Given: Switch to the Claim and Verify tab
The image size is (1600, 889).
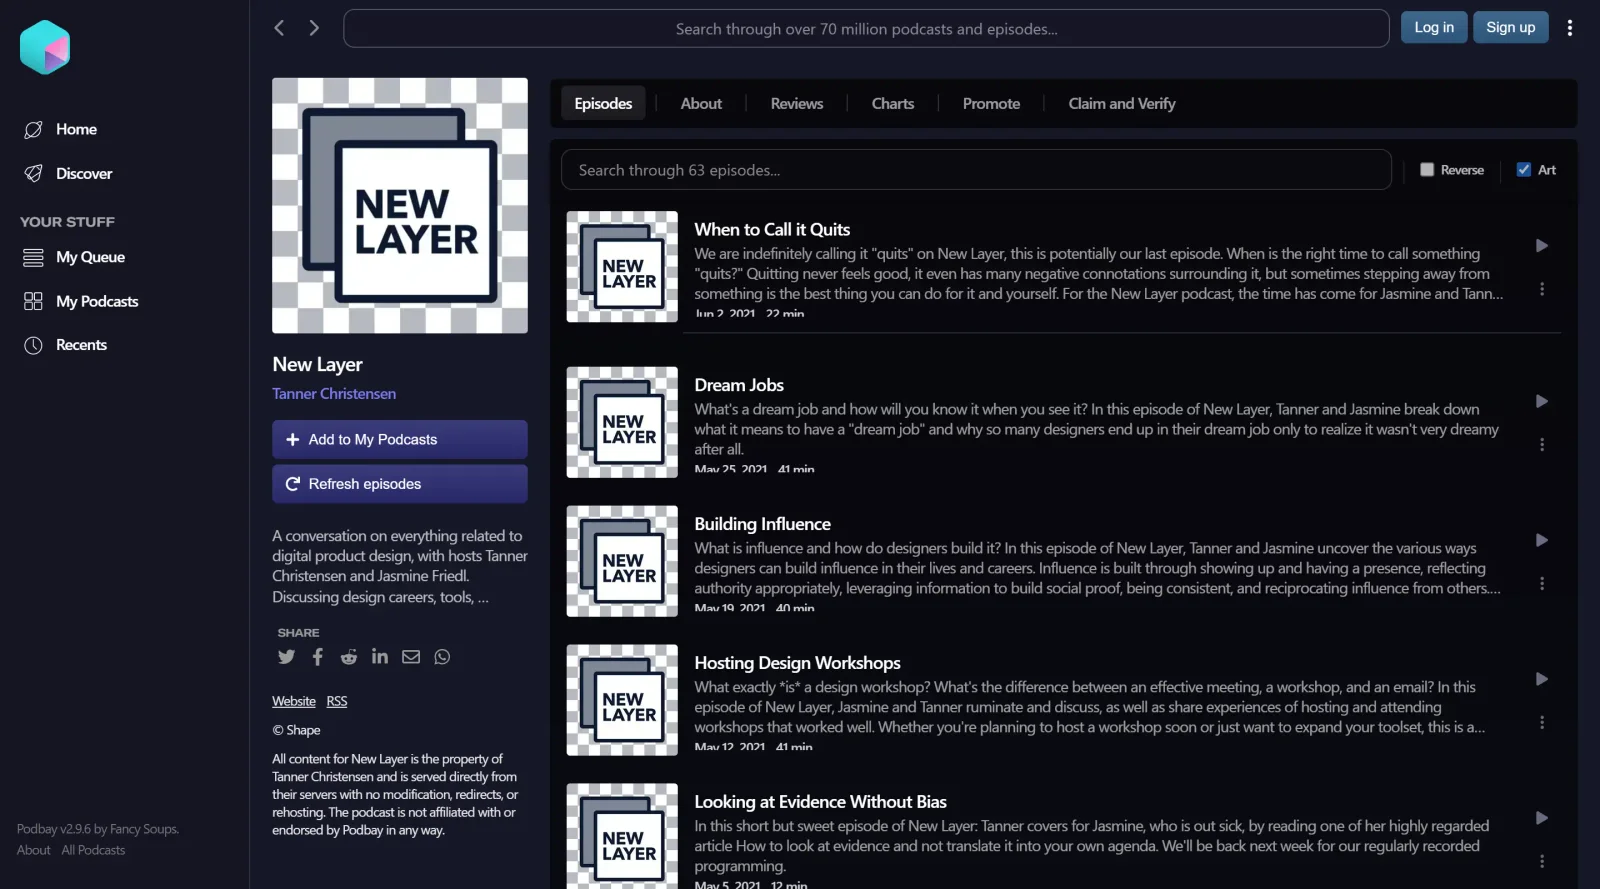Looking at the screenshot, I should tap(1122, 103).
